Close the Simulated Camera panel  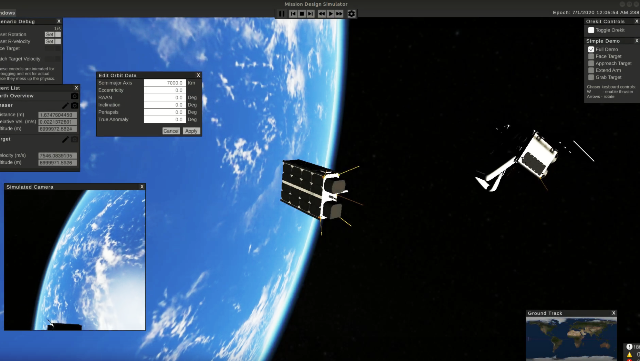(x=142, y=187)
